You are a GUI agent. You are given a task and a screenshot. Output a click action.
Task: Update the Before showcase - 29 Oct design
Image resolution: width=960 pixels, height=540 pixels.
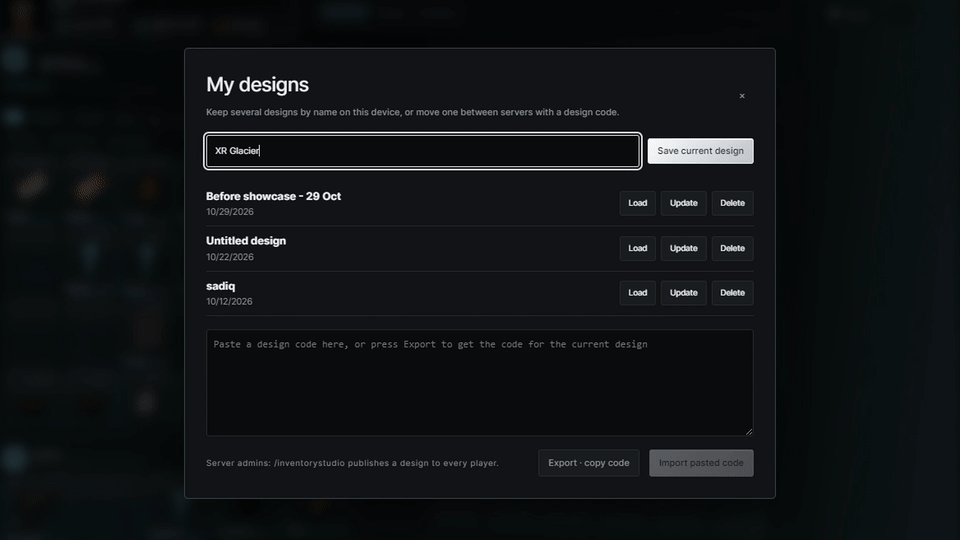tap(683, 203)
